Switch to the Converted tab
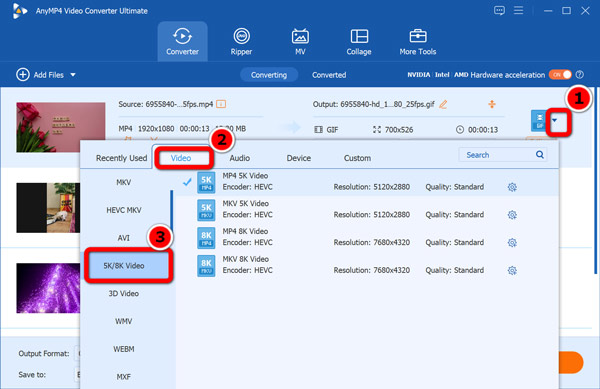The image size is (600, 389). pos(329,75)
